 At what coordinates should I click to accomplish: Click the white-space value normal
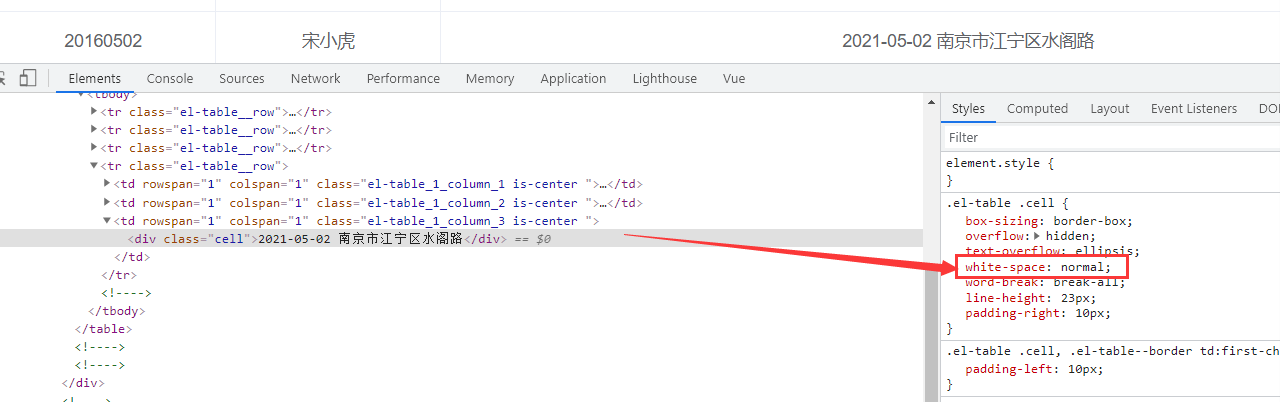point(1082,267)
